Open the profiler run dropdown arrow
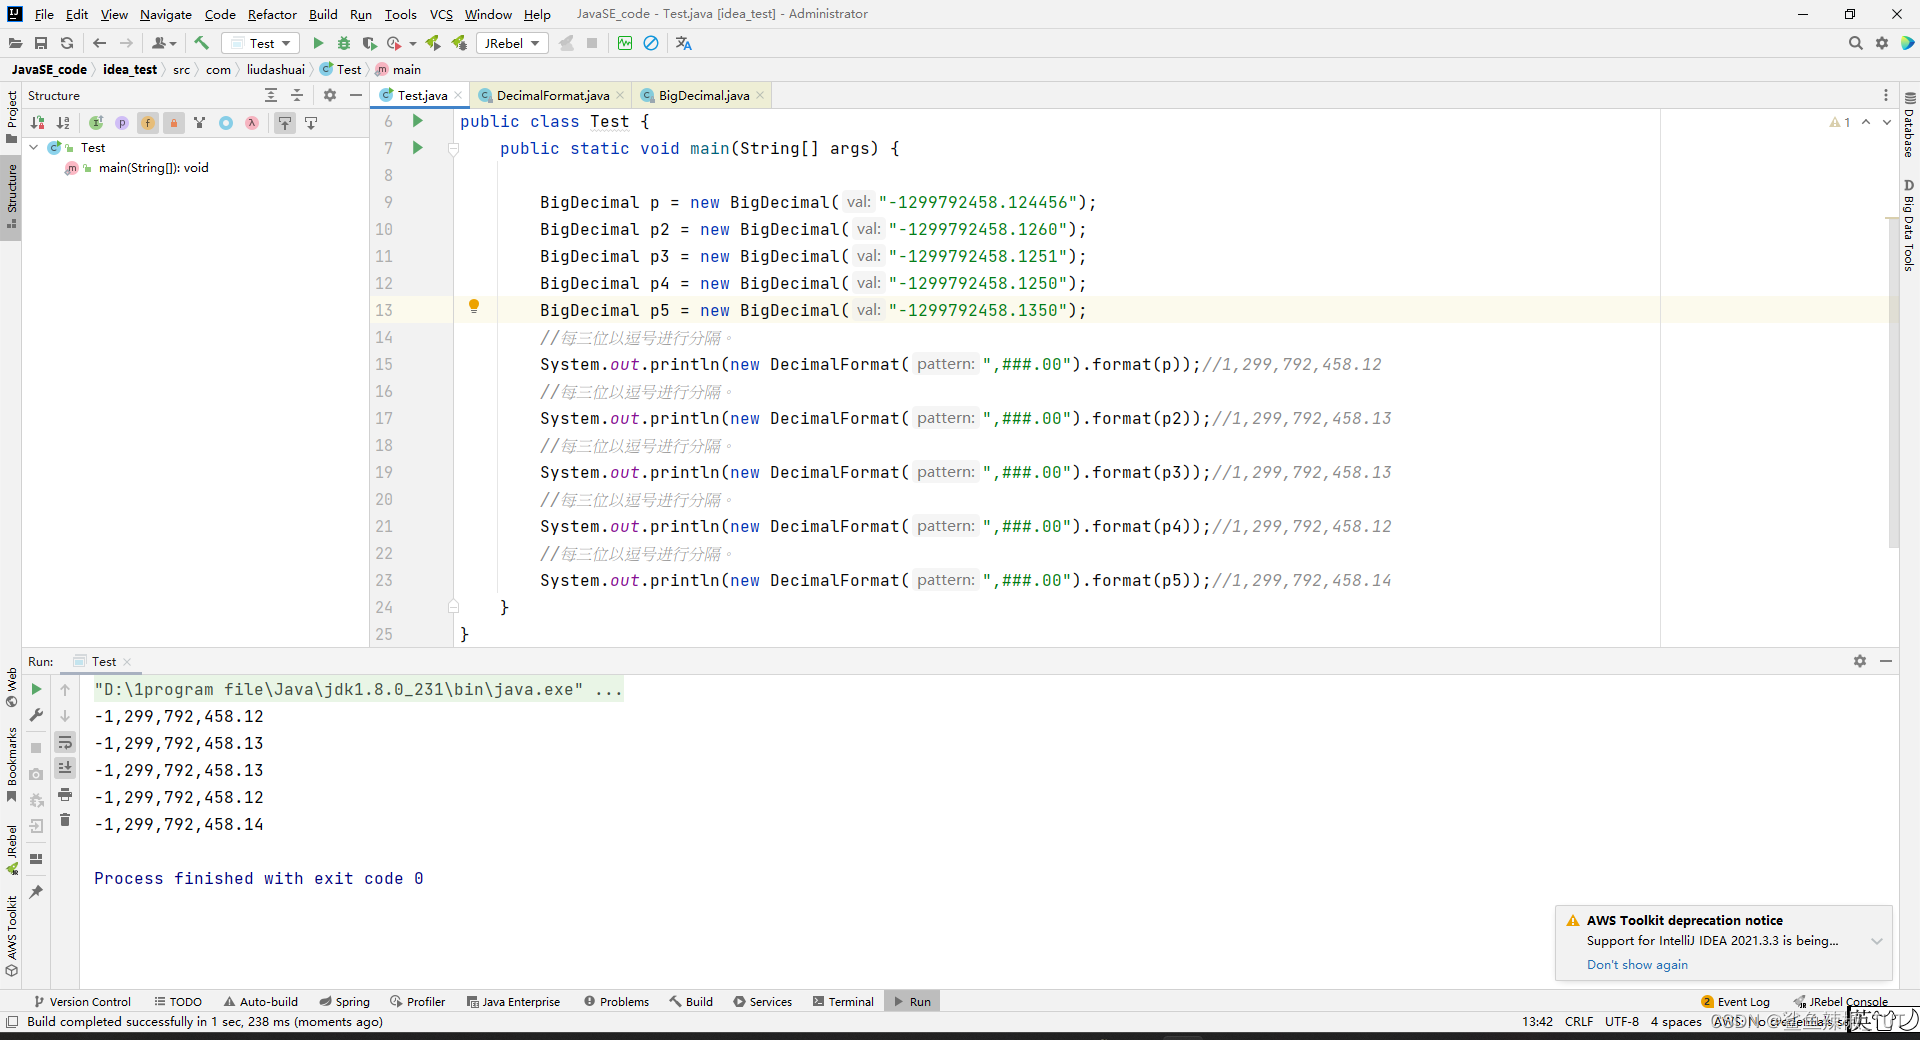Viewport: 1920px width, 1040px height. coord(412,43)
